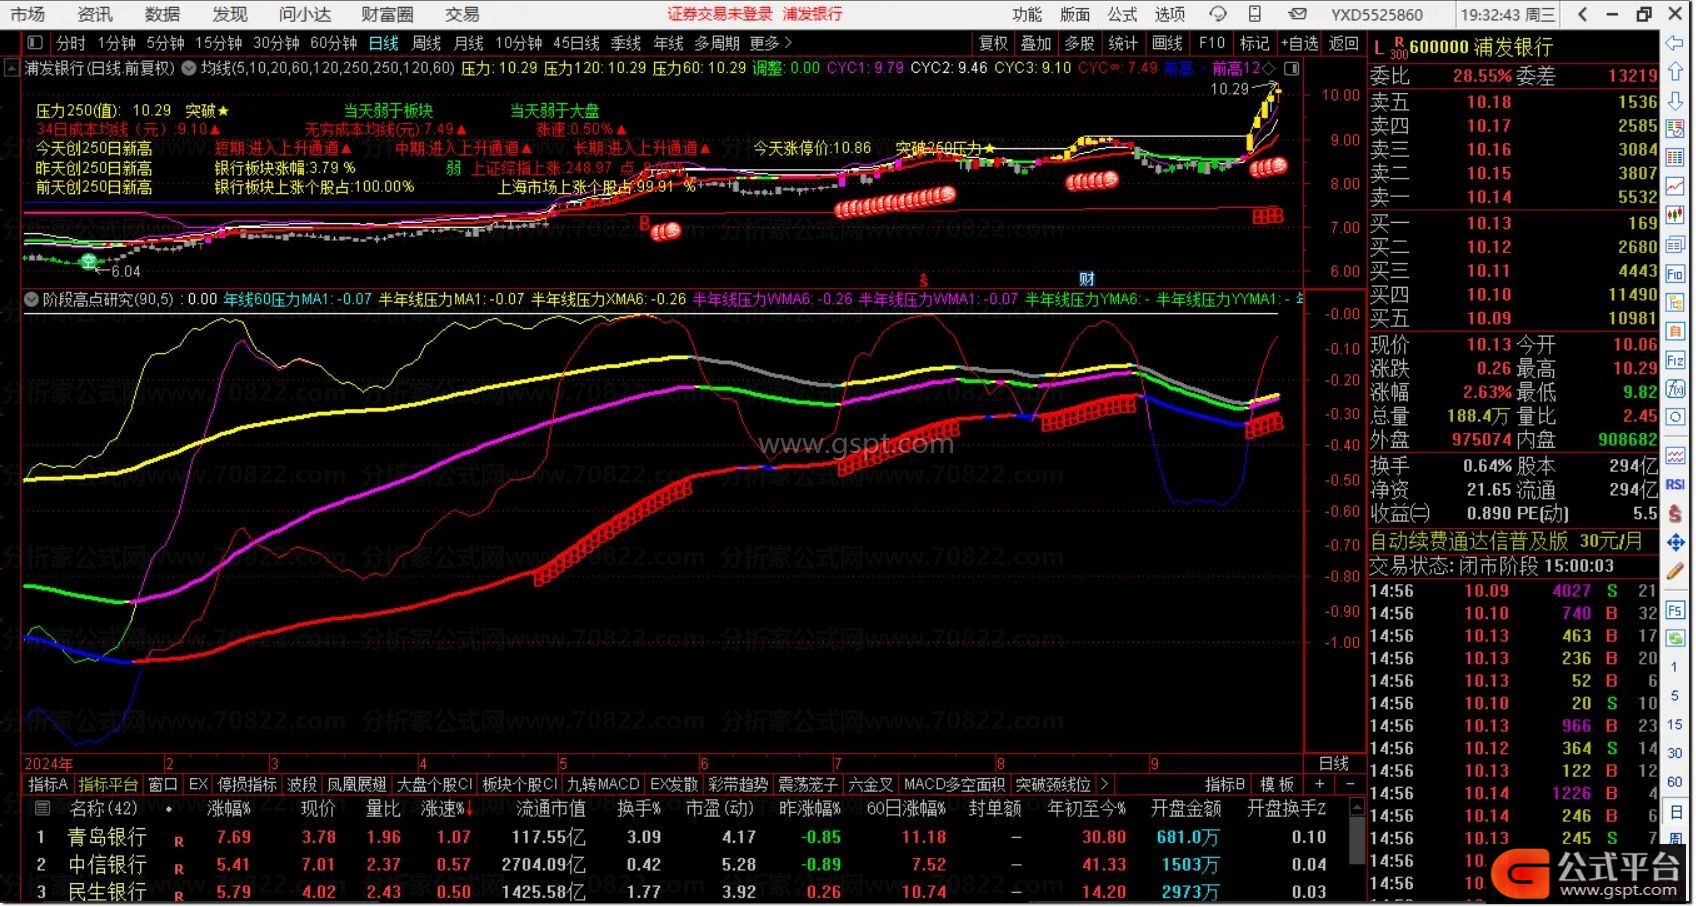The width and height of the screenshot is (1696, 907).
Task: Collapse the 浦发银行 main chart triangle
Action: (12, 69)
